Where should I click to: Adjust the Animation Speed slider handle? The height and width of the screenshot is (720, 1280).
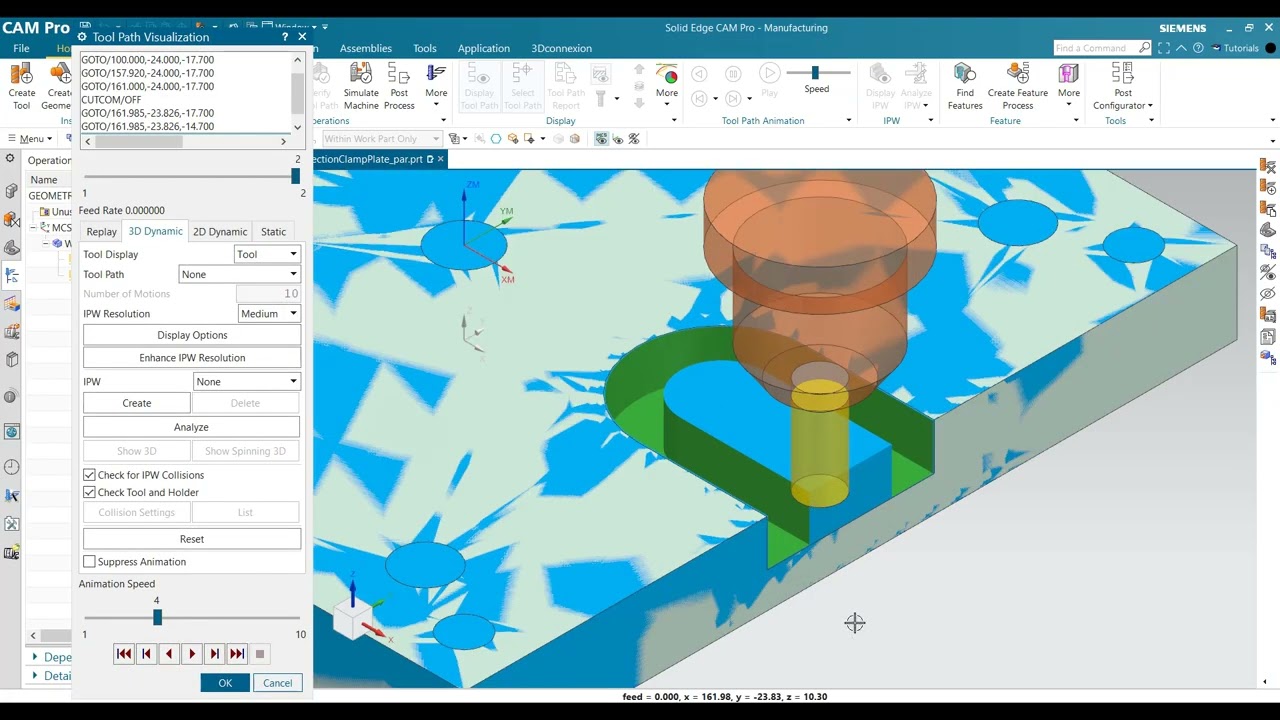157,618
